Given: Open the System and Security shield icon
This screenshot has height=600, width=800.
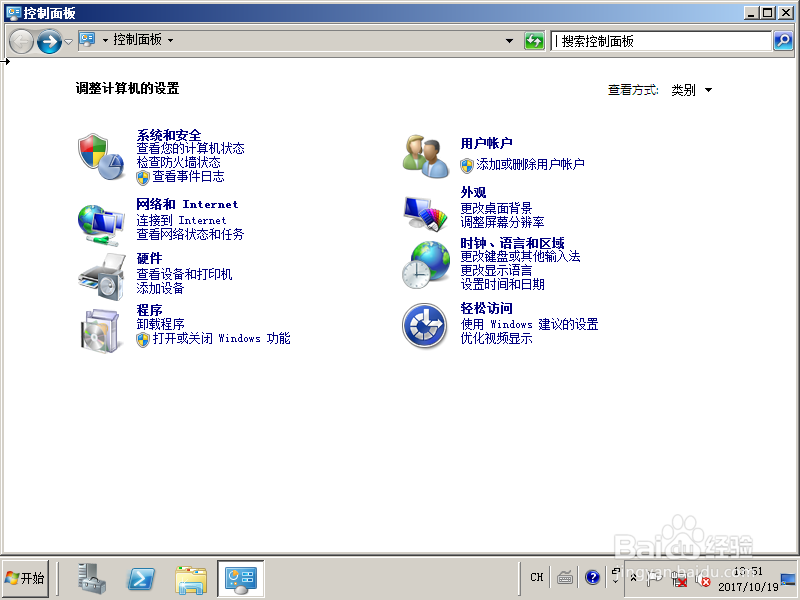Looking at the screenshot, I should [x=101, y=156].
